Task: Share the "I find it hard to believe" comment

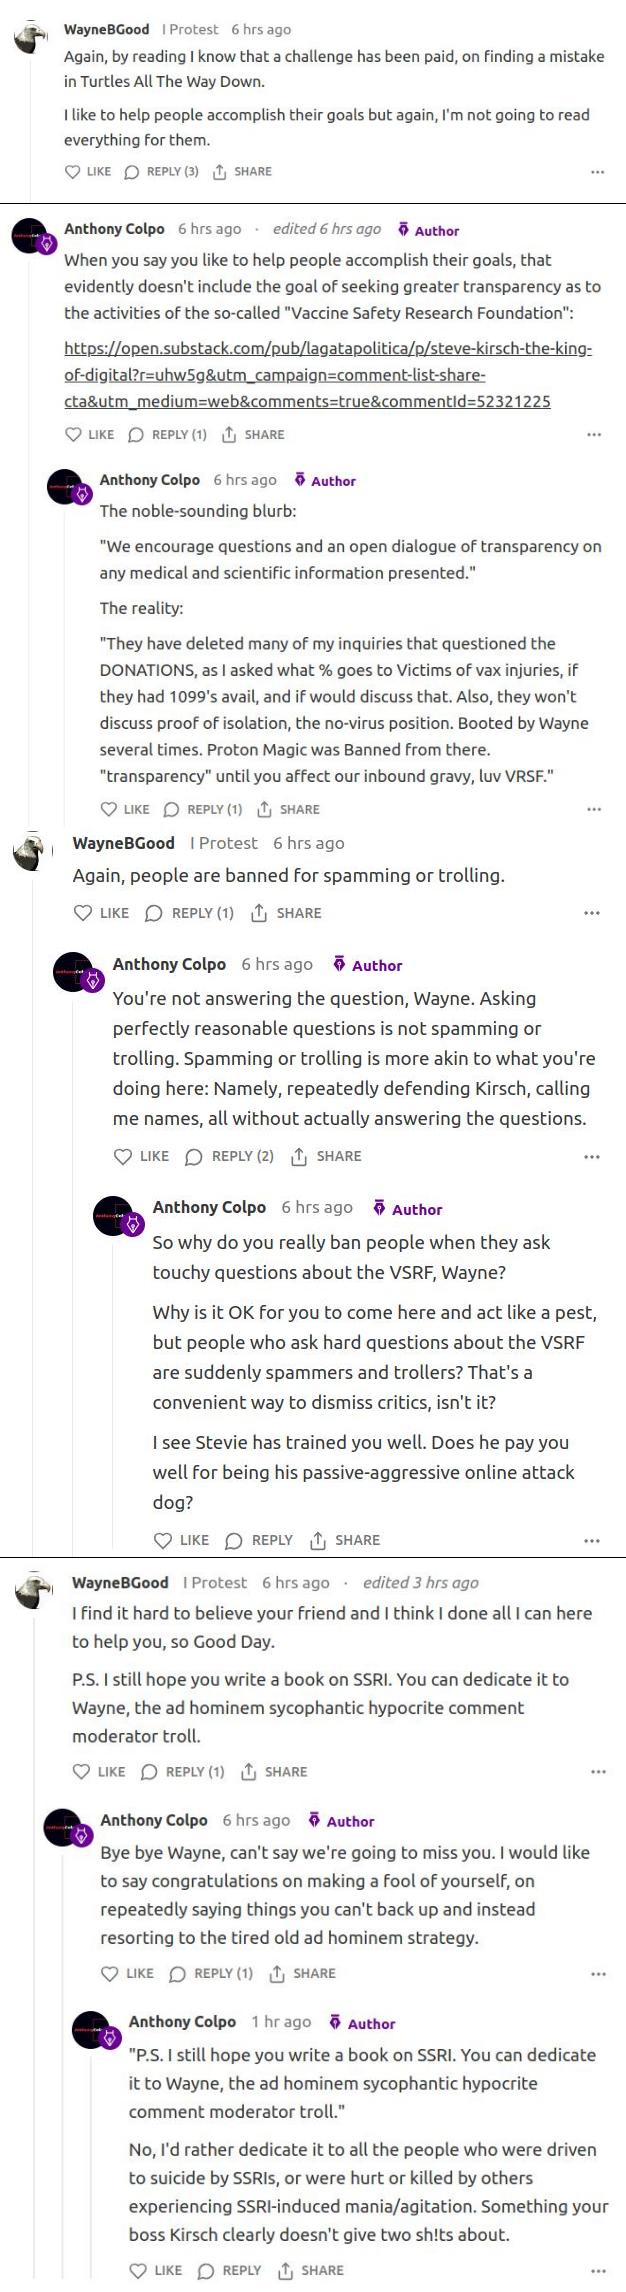Action: [274, 1771]
